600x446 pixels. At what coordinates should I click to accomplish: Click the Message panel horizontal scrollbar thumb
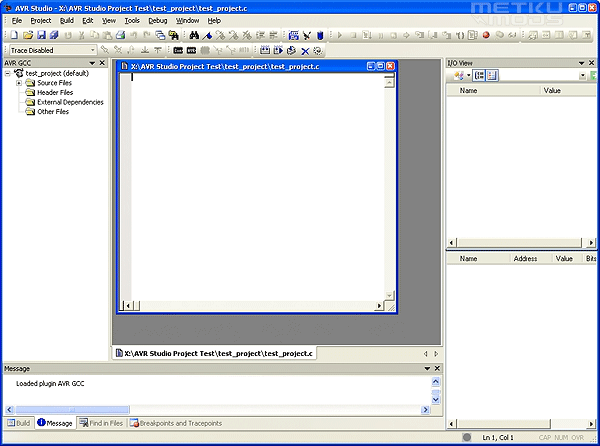coord(72,410)
